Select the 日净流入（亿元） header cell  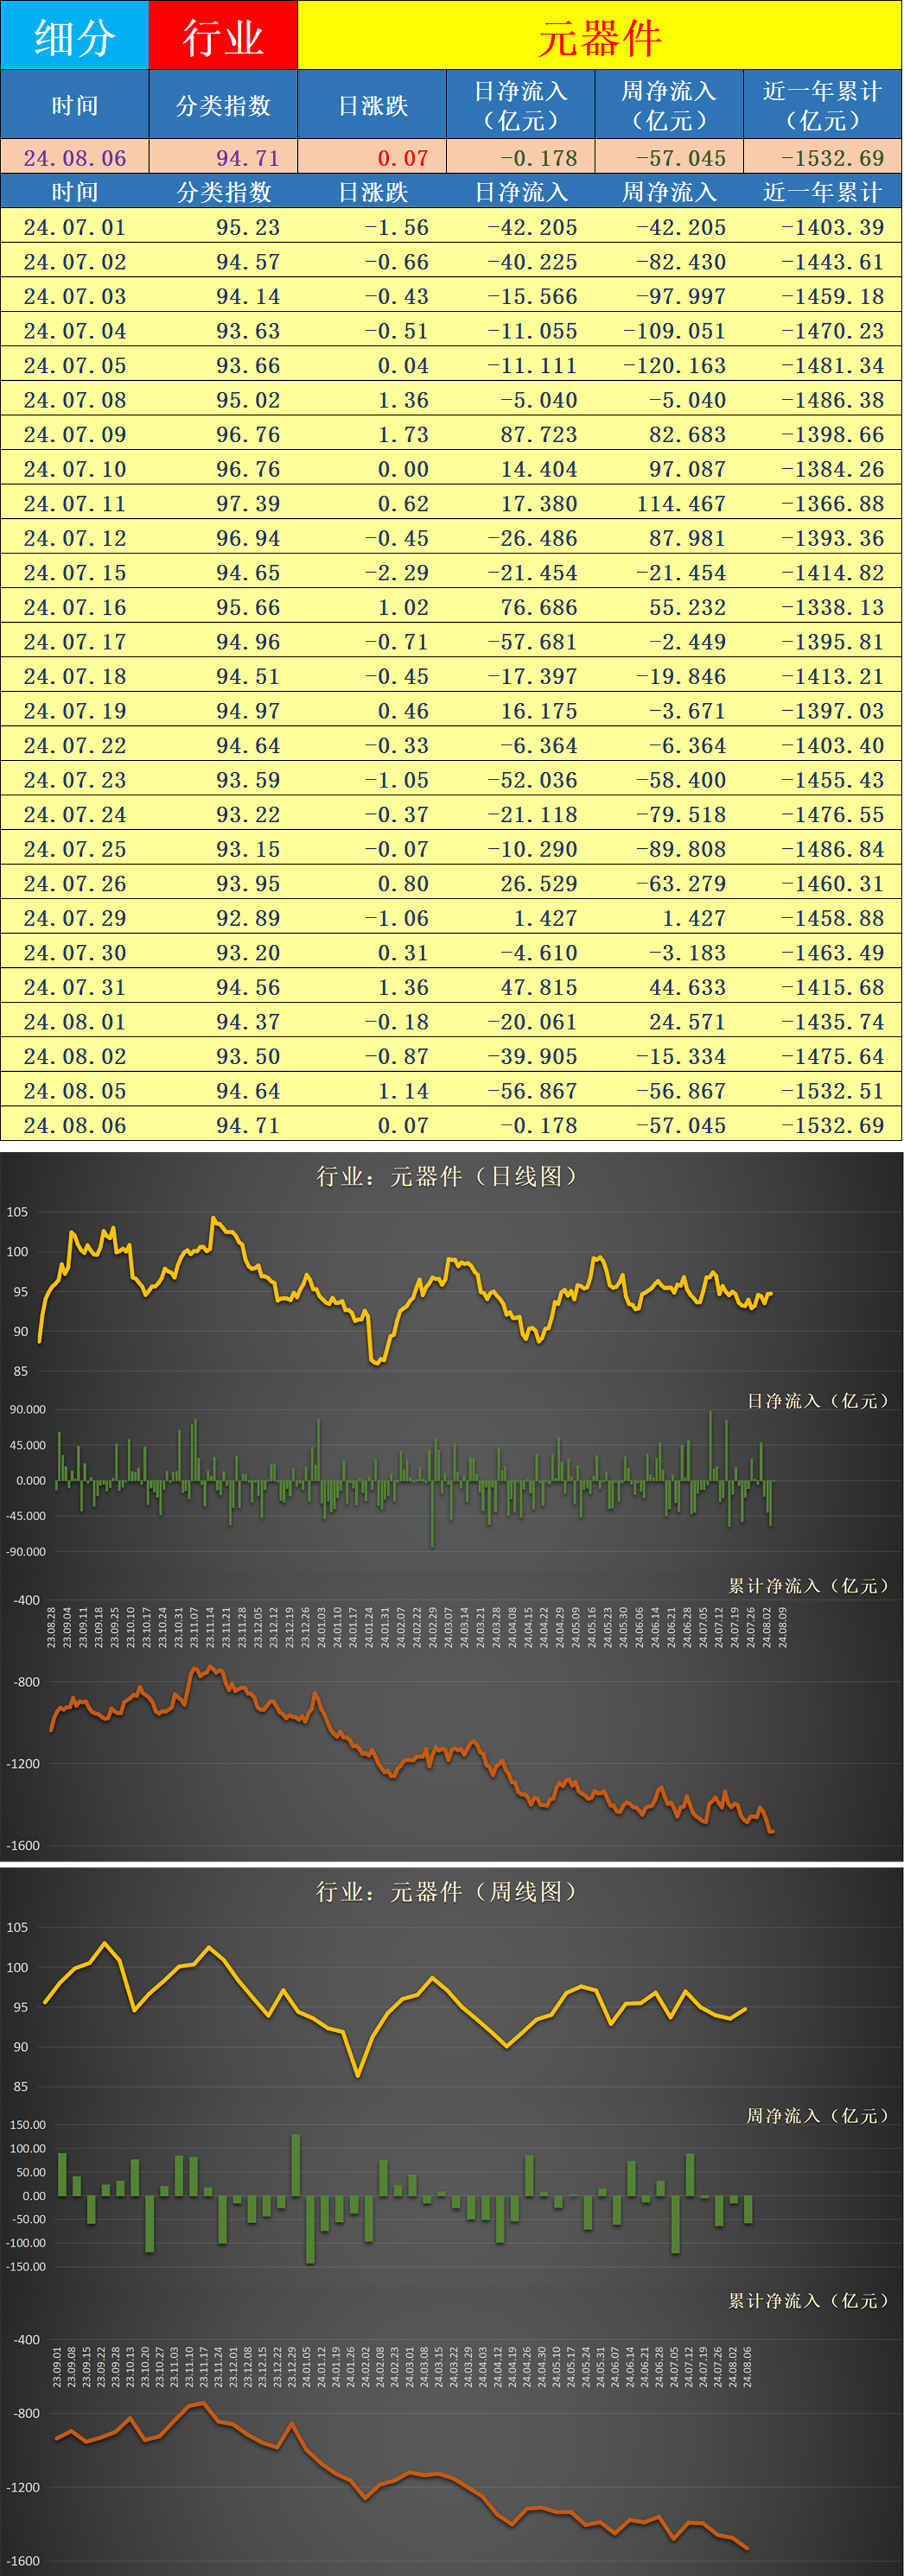[521, 105]
